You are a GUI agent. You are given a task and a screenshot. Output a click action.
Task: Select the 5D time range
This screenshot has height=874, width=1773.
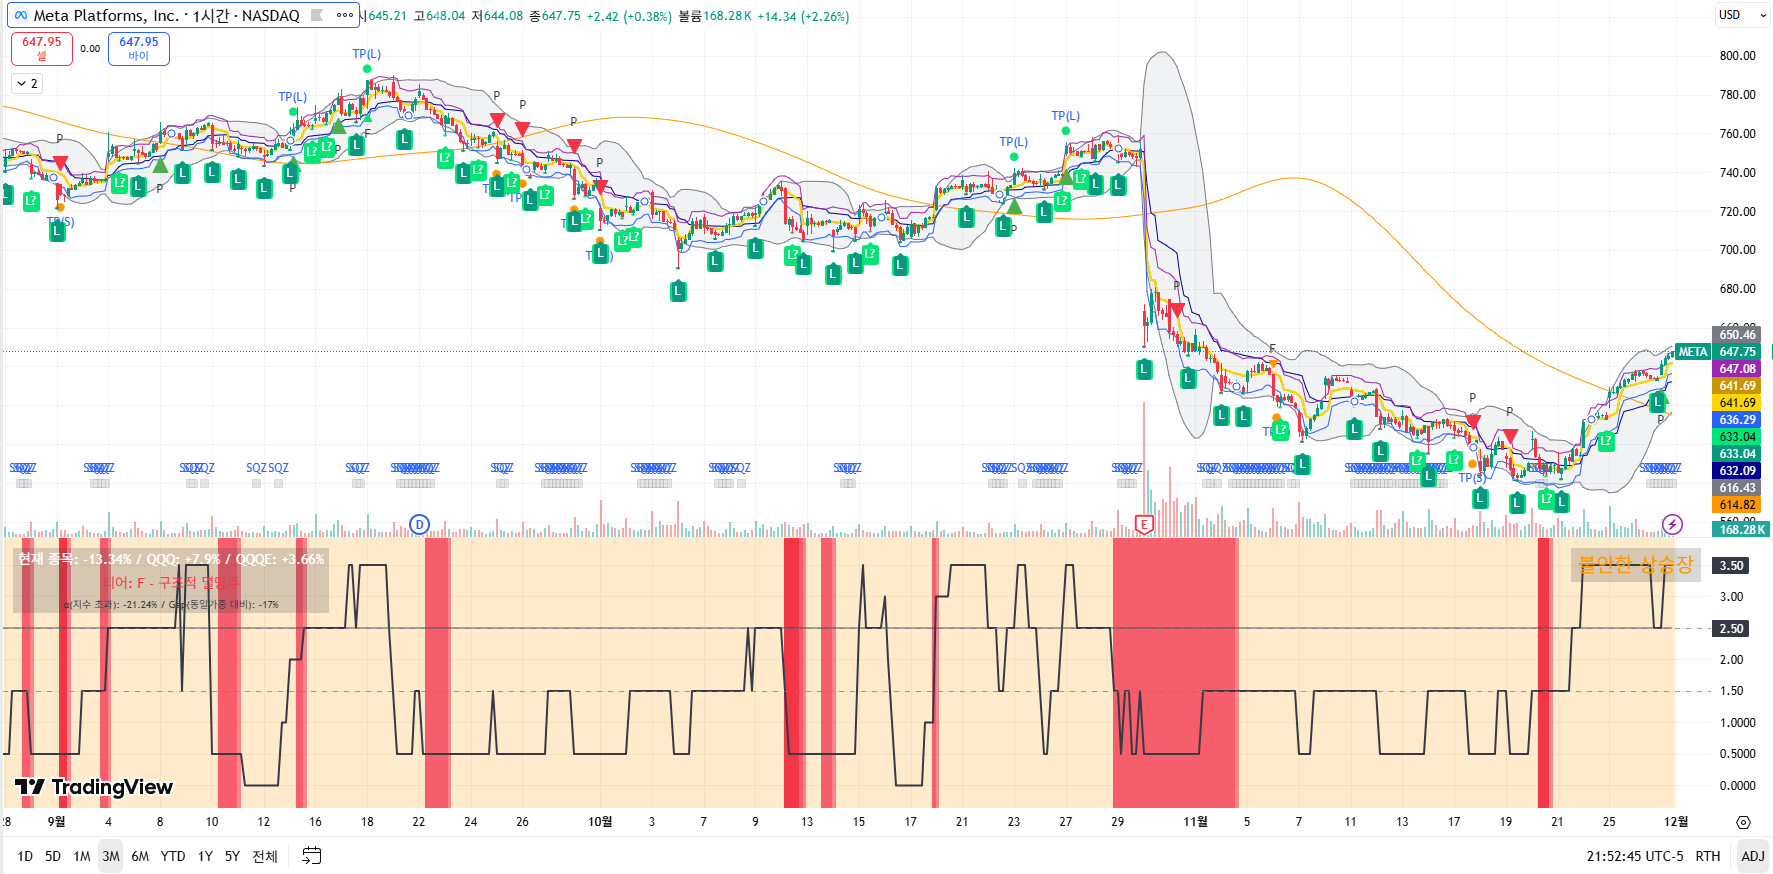click(53, 856)
